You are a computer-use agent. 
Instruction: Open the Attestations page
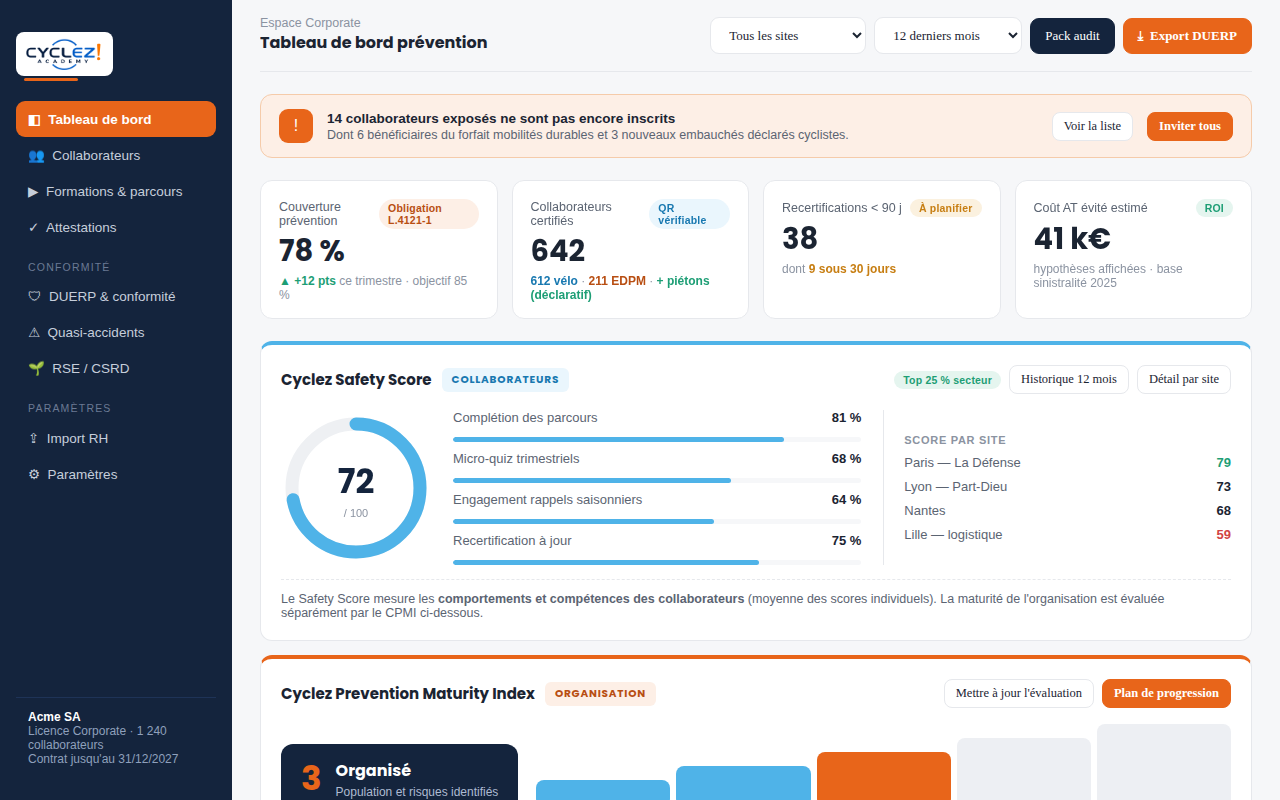click(x=116, y=228)
